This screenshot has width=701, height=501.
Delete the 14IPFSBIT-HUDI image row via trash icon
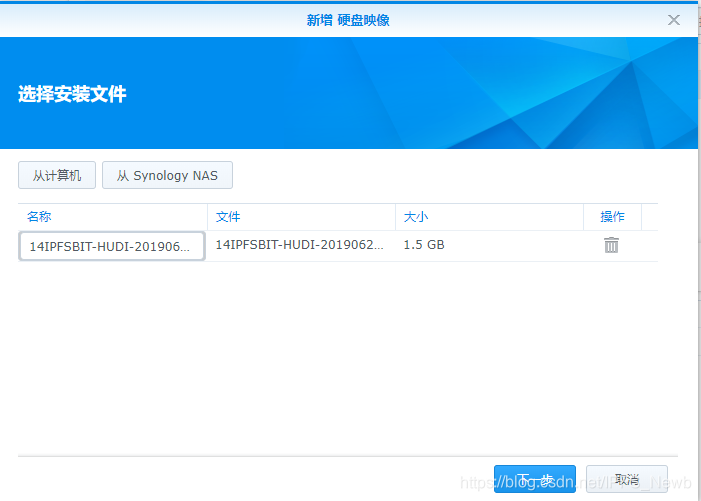coord(611,245)
